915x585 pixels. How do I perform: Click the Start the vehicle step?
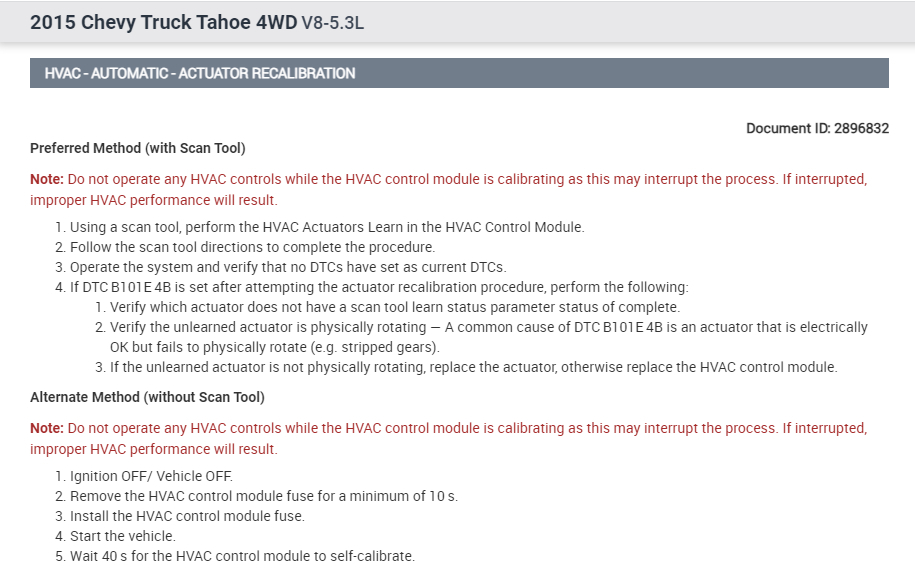pos(122,536)
